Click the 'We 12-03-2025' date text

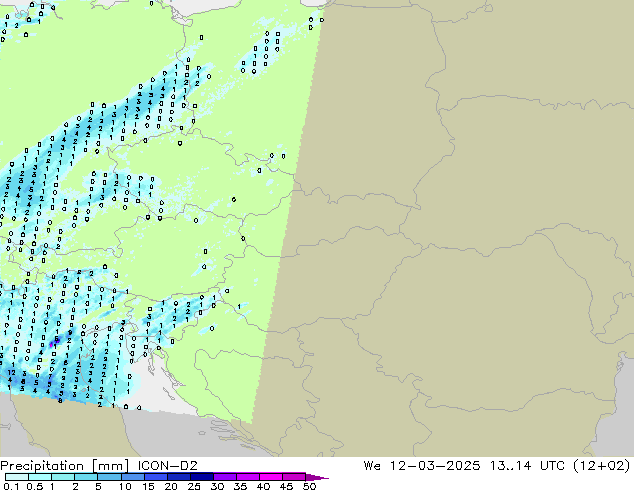[x=422, y=465]
